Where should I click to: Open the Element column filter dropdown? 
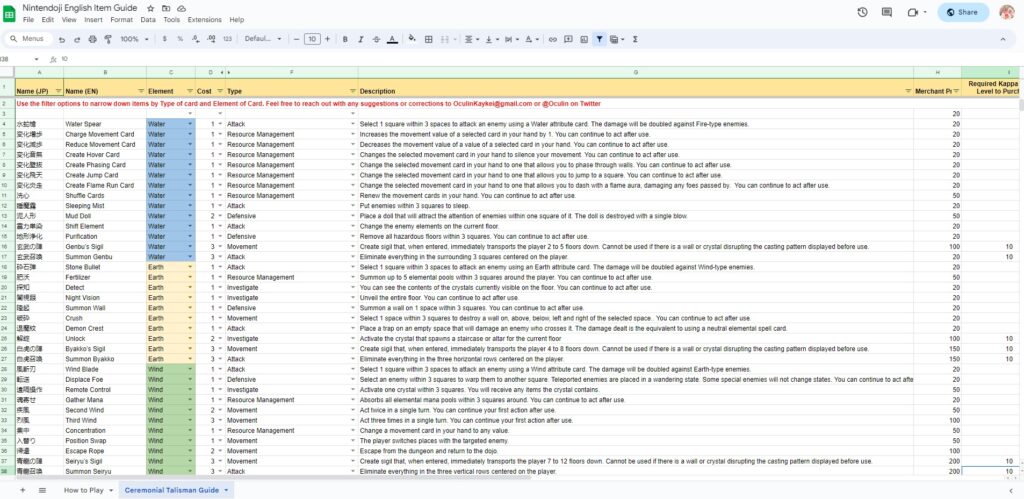[x=190, y=91]
